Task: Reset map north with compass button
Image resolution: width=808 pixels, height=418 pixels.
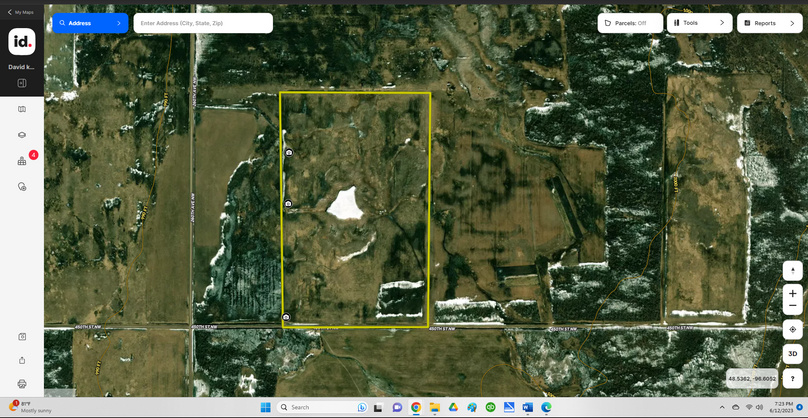Action: tap(792, 271)
